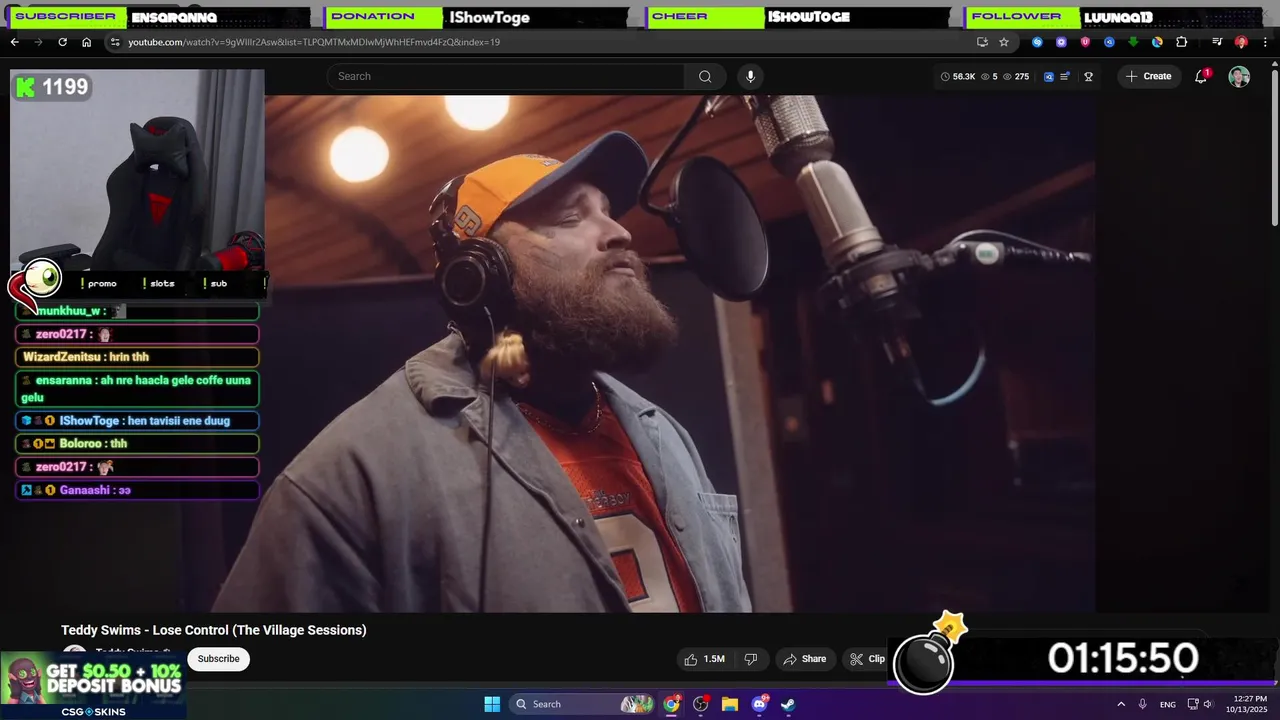
Task: Open the browser home page icon
Action: point(86,42)
